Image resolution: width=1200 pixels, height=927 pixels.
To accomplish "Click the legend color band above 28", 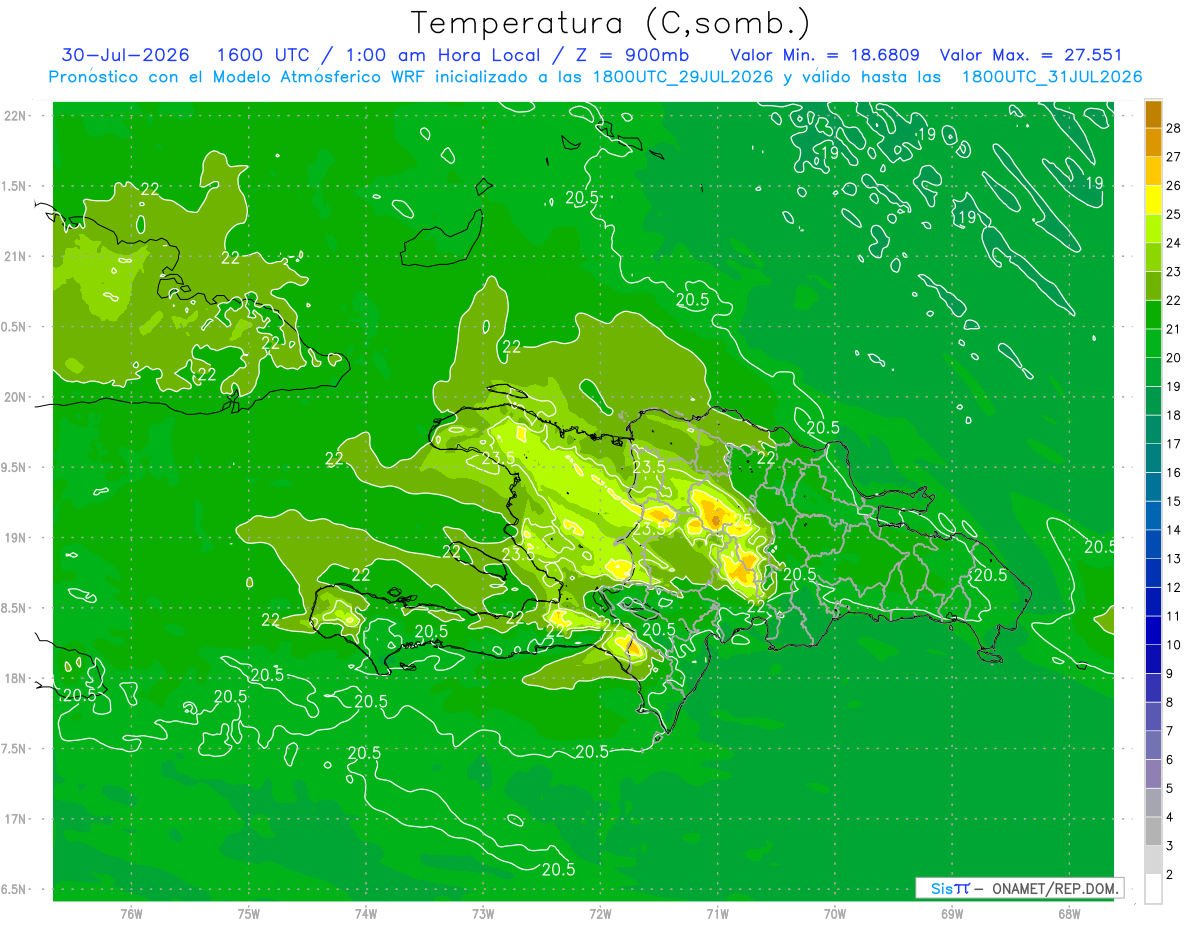I will click(1153, 113).
